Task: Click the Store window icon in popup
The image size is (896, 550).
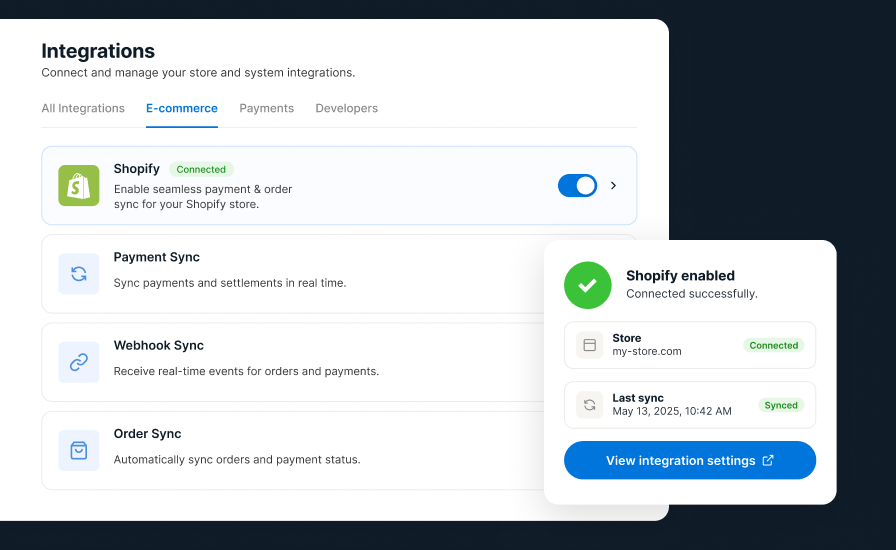Action: click(x=590, y=345)
